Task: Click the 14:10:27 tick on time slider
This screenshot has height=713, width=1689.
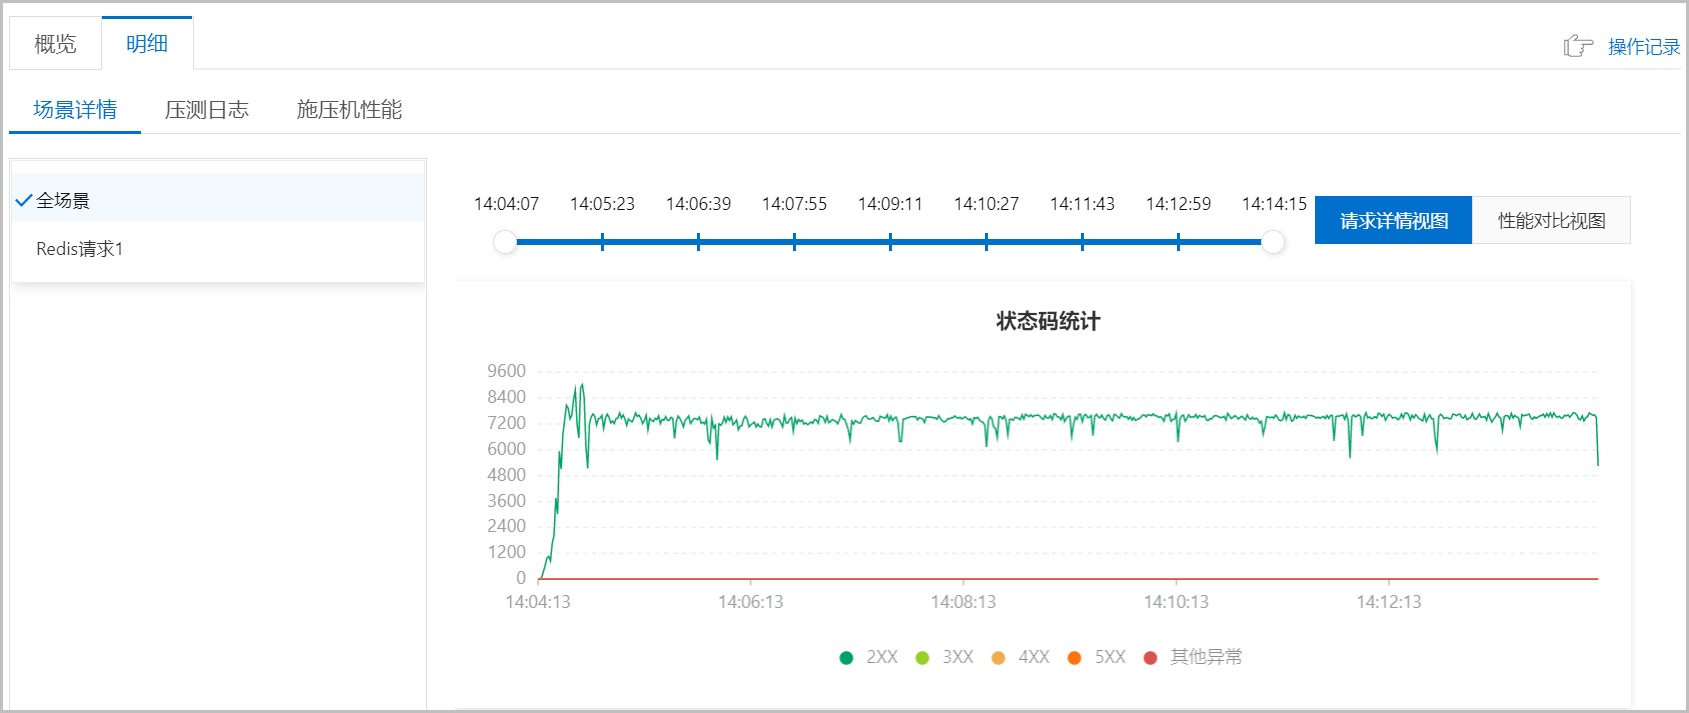Action: (986, 242)
